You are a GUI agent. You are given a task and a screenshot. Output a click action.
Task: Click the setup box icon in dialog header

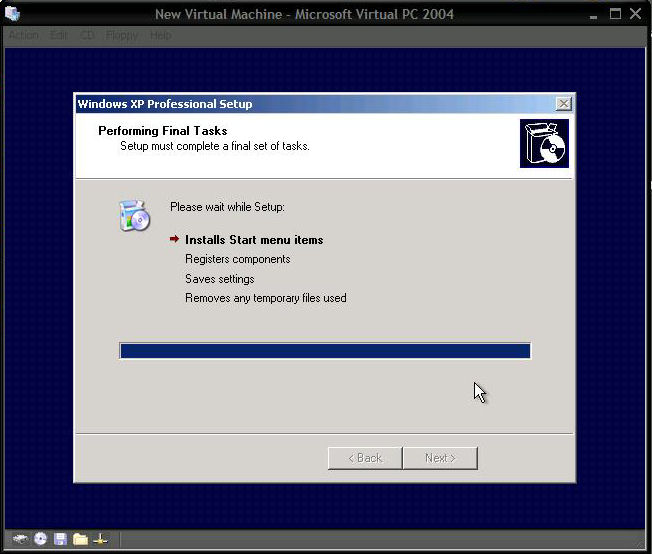click(544, 143)
